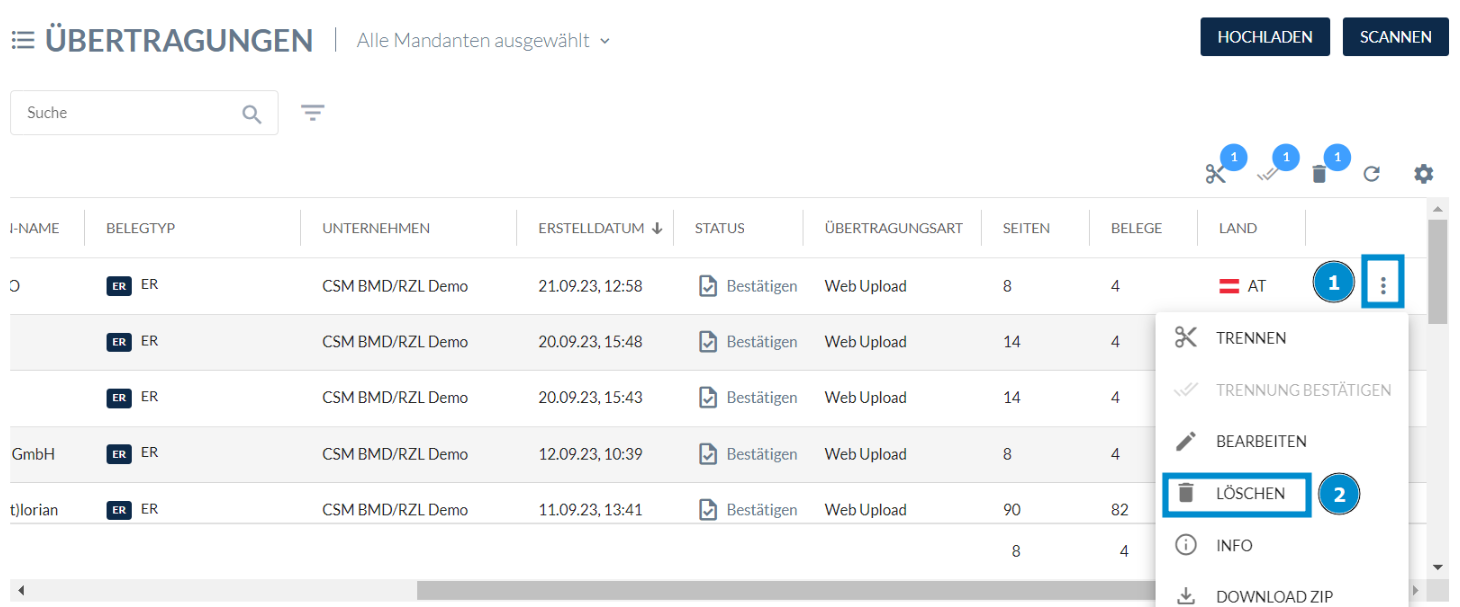Open the filter options icon
The height and width of the screenshot is (607, 1460).
coord(313,113)
